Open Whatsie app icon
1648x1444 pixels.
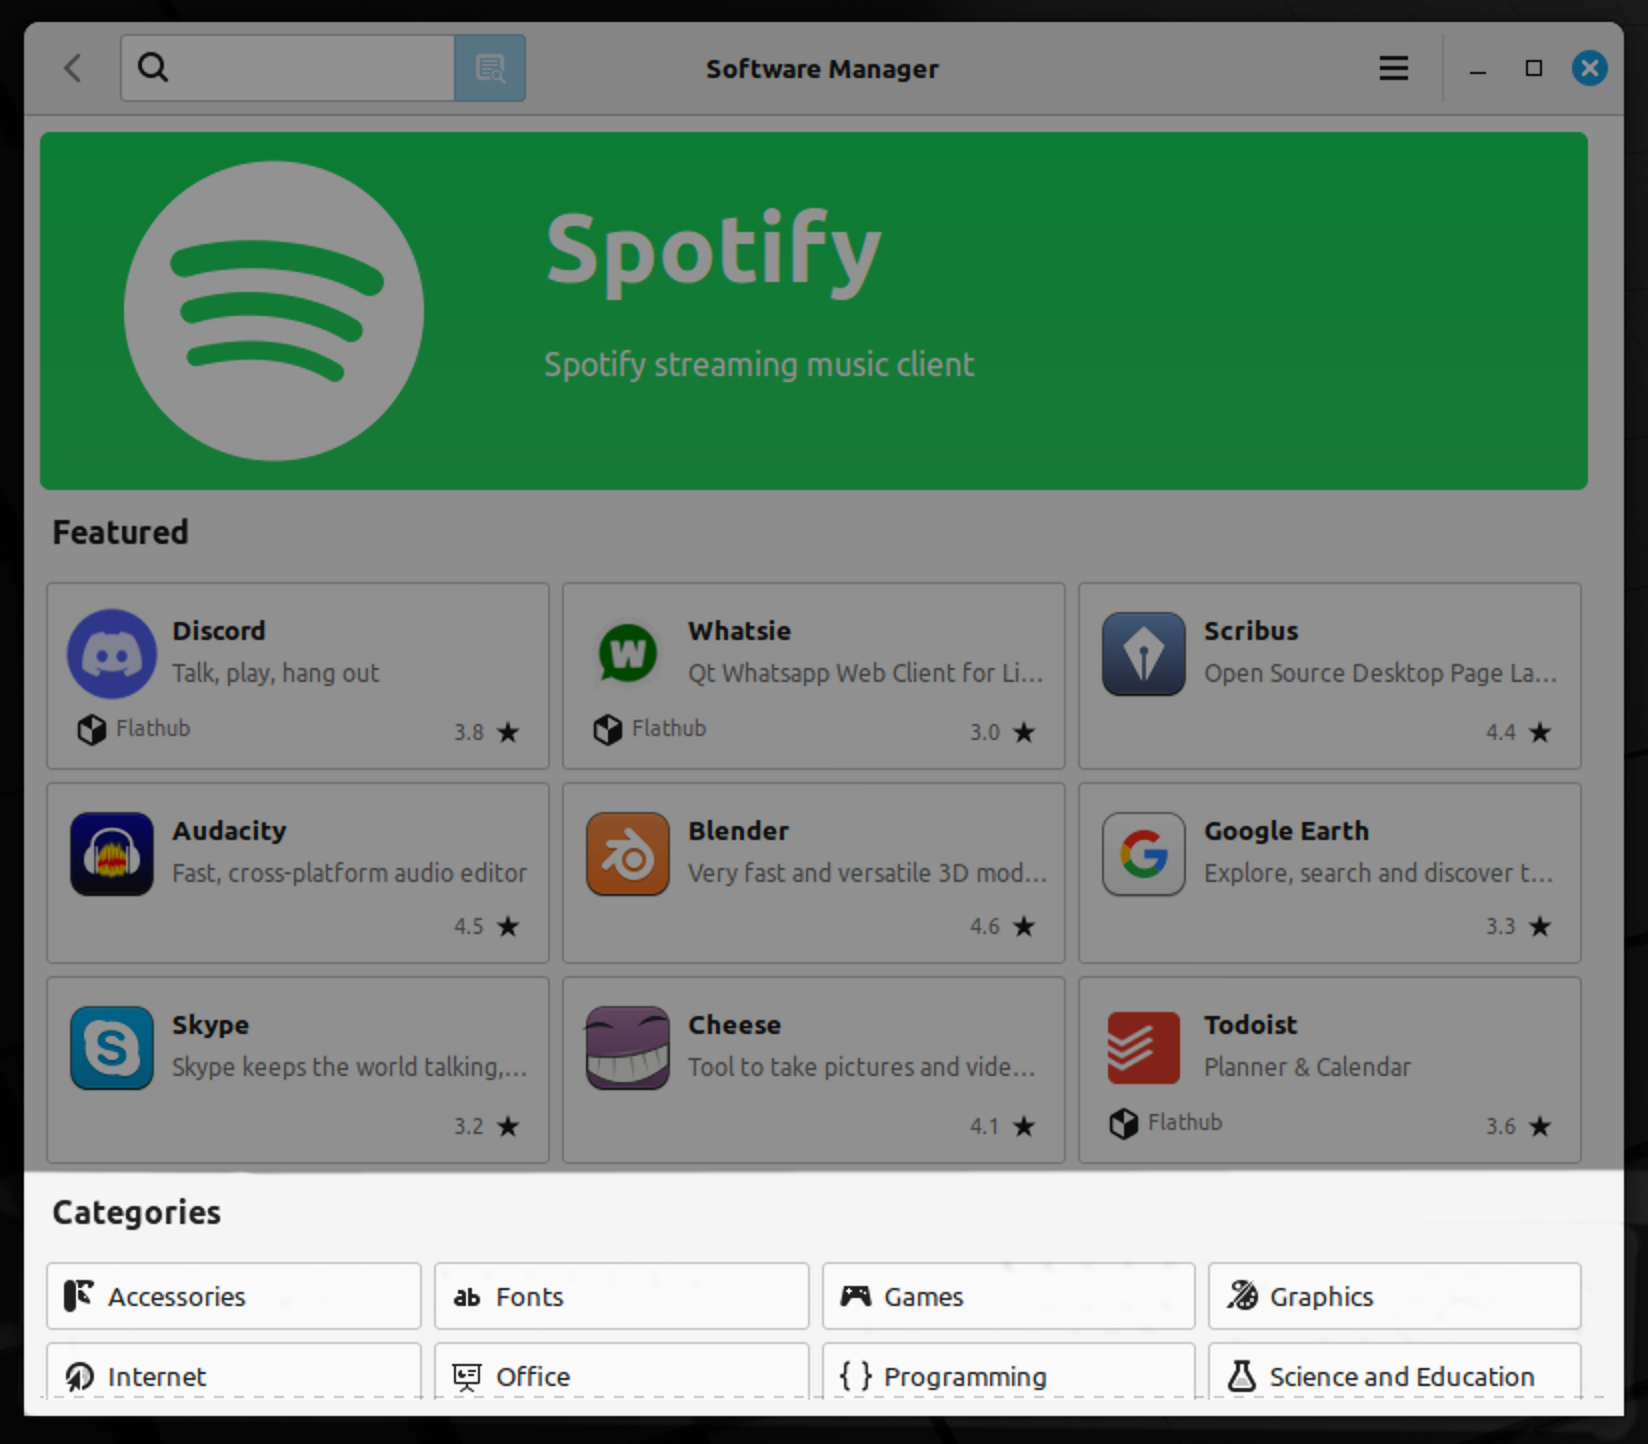click(x=628, y=654)
